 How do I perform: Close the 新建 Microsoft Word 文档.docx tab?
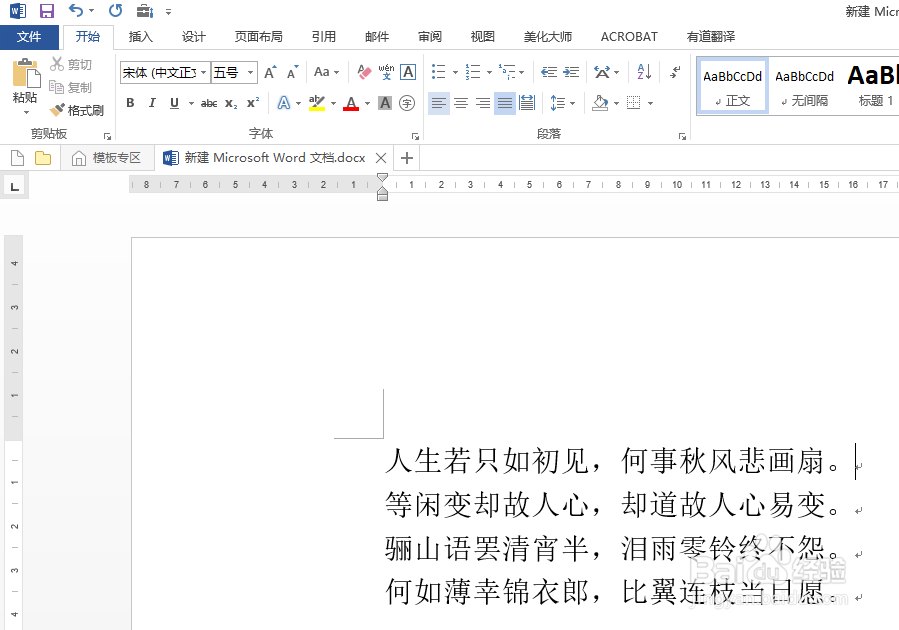click(x=381, y=158)
